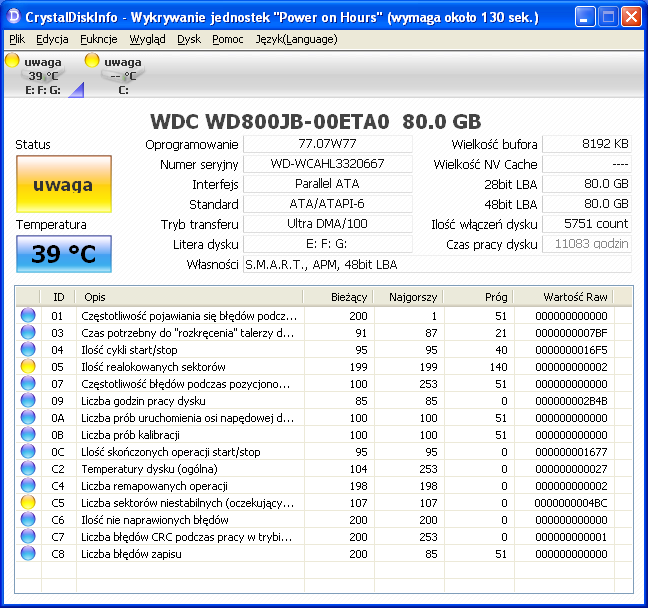Select row 'Ilość realokowanych sektorów'
648x608 pixels.
click(324, 367)
